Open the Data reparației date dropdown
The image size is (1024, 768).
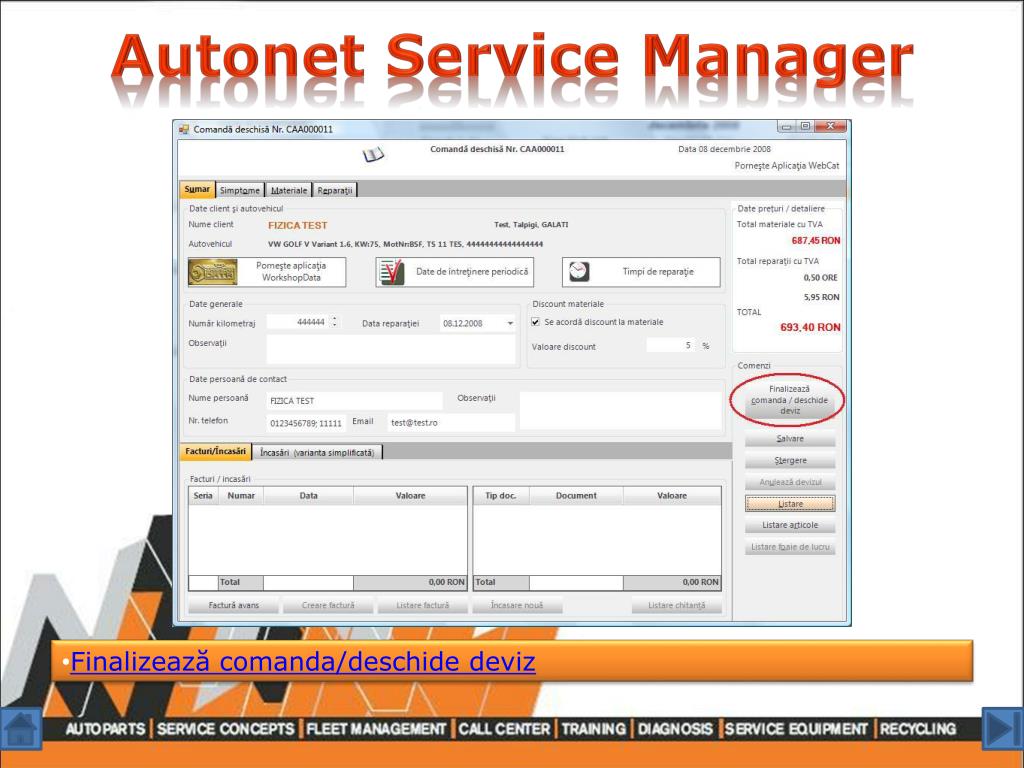coord(510,323)
